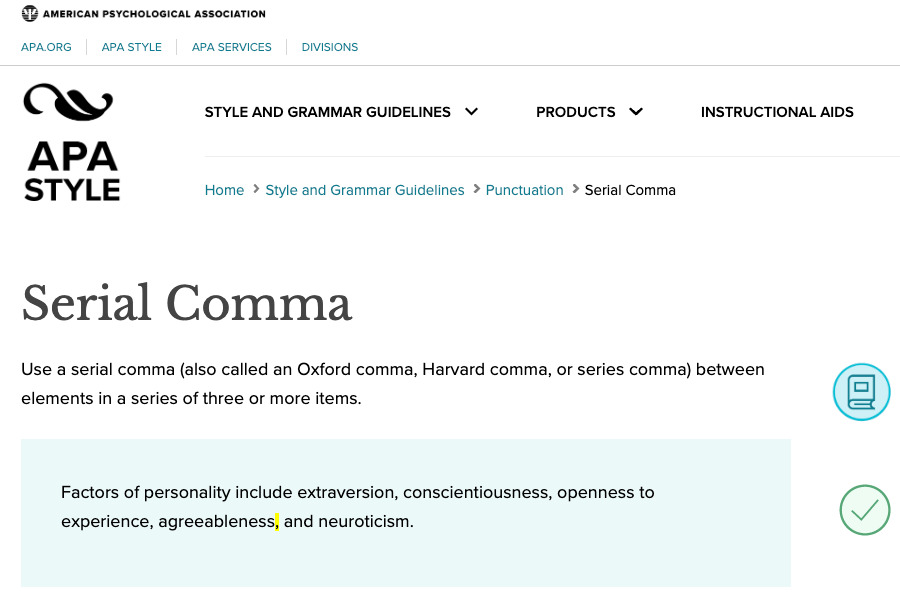
Task: Go to Home via the breadcrumb
Action: [224, 190]
